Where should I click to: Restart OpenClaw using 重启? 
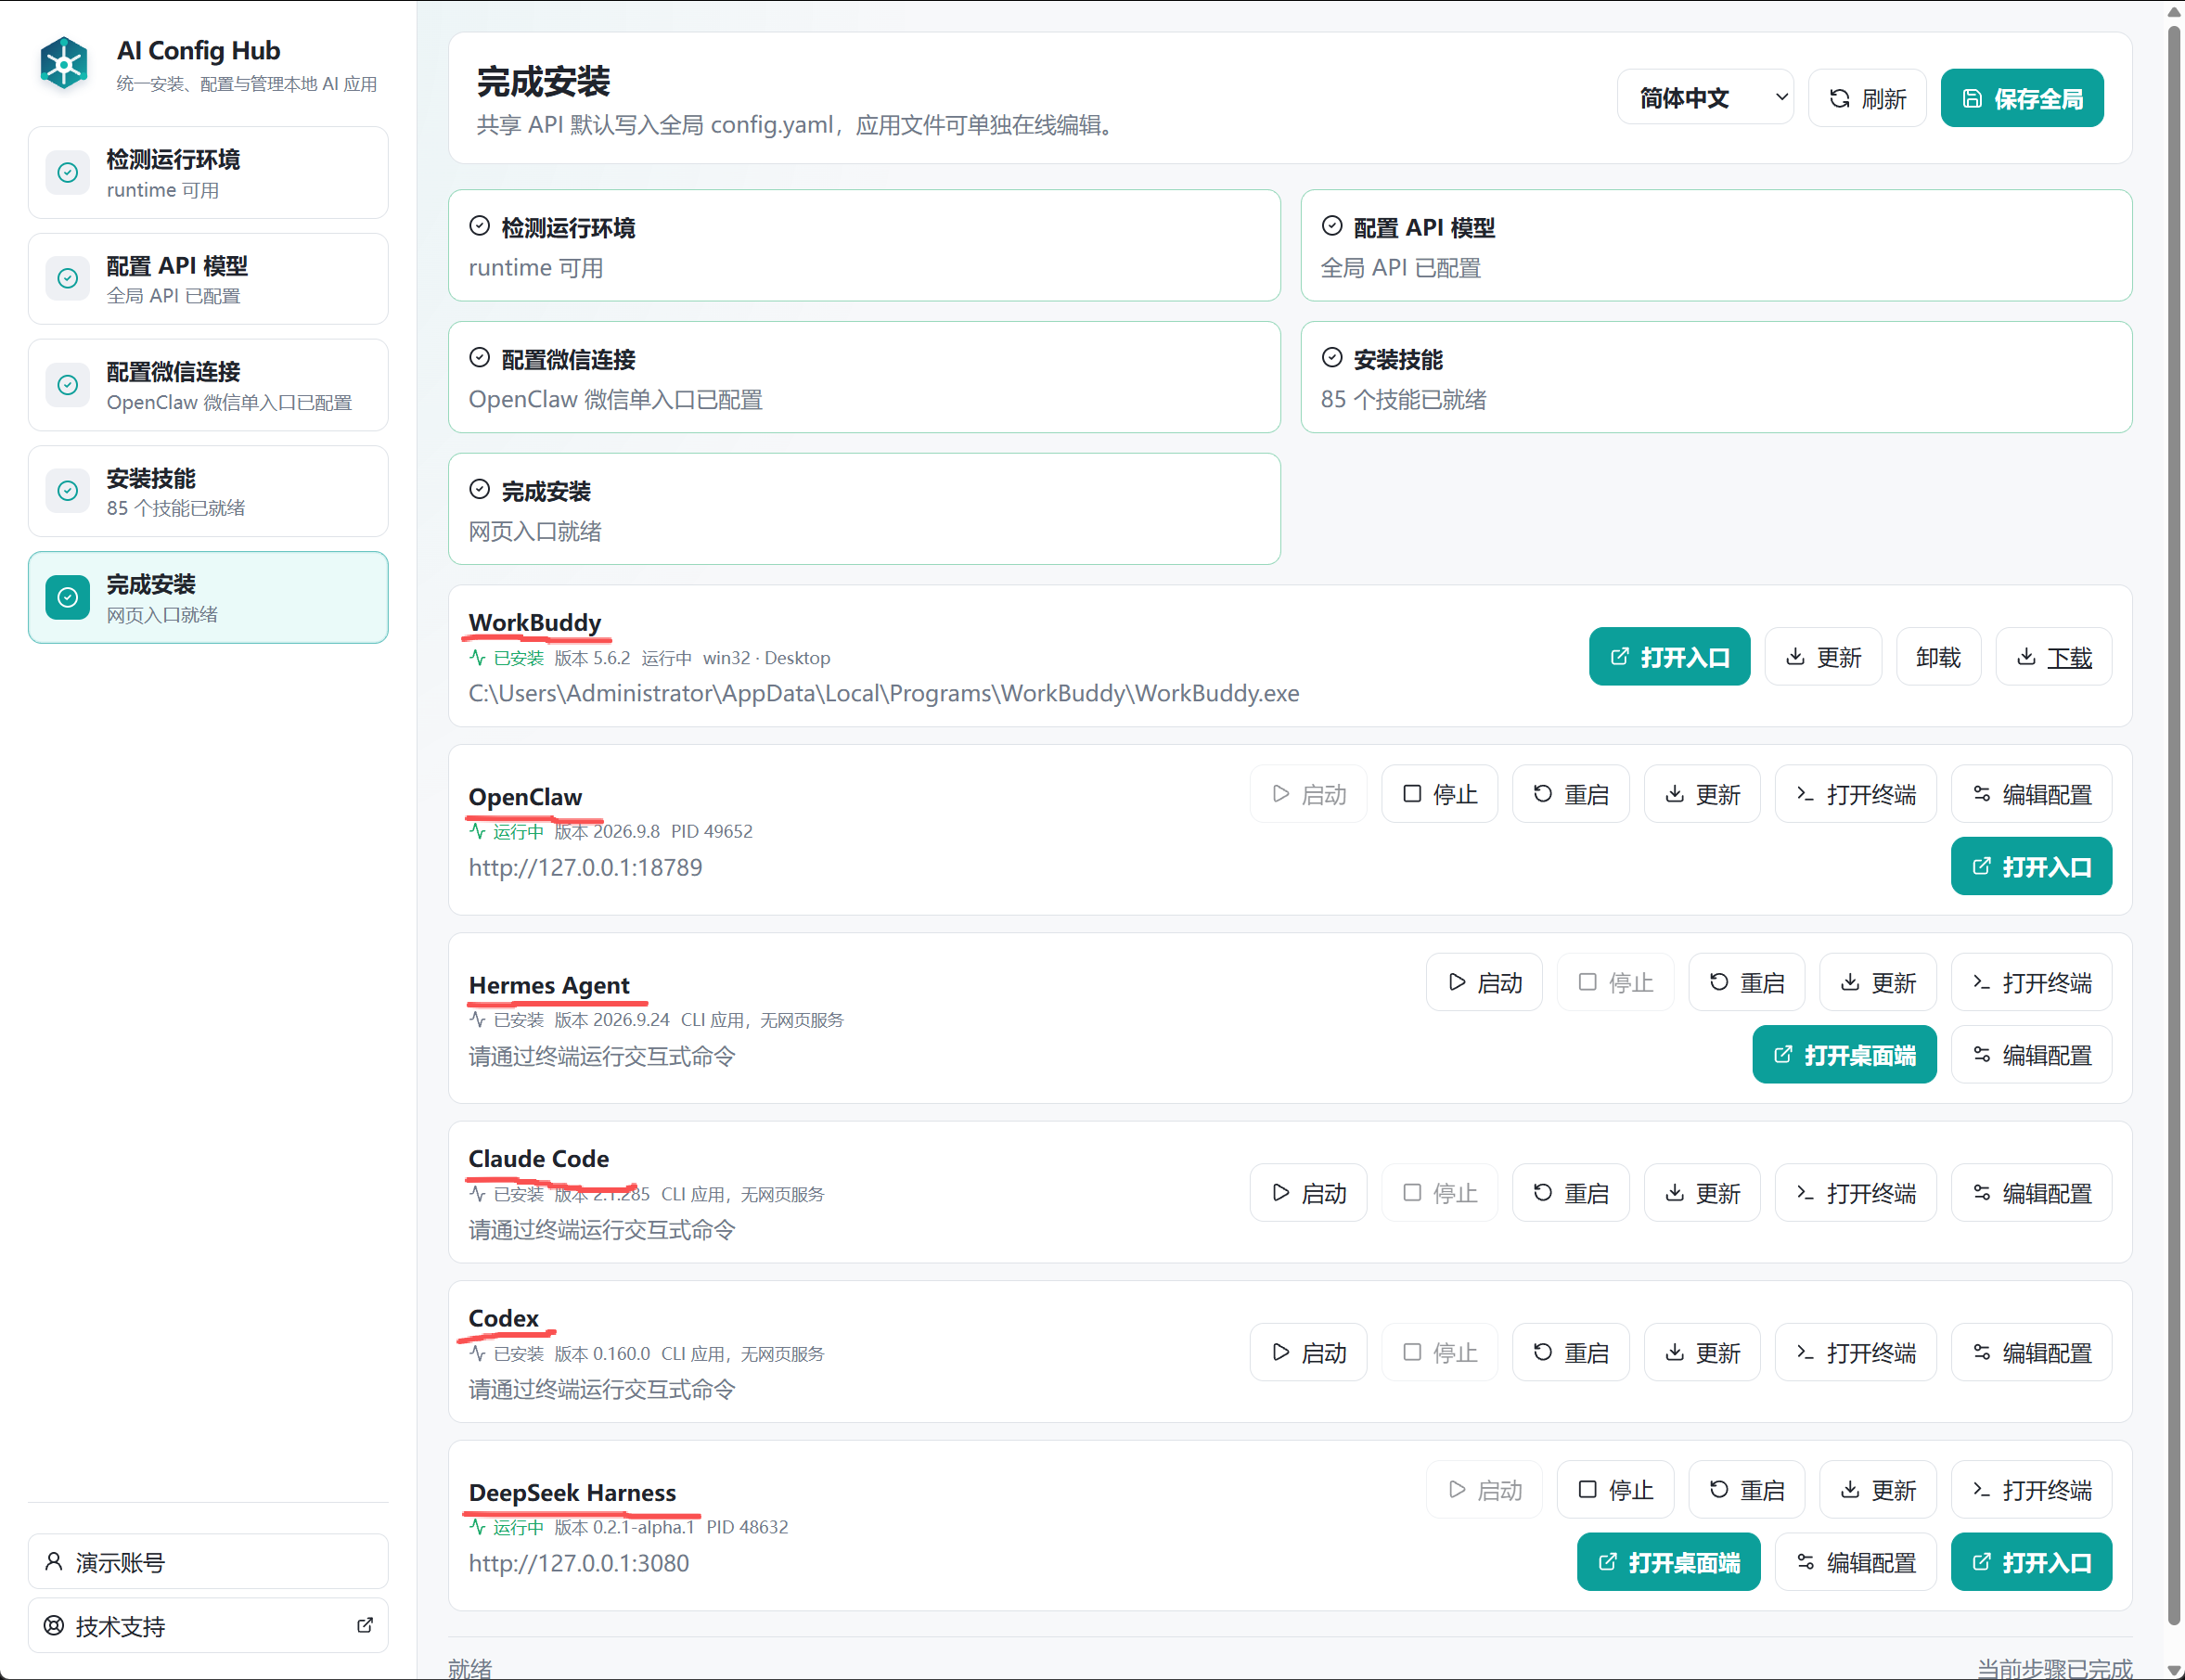(x=1570, y=794)
